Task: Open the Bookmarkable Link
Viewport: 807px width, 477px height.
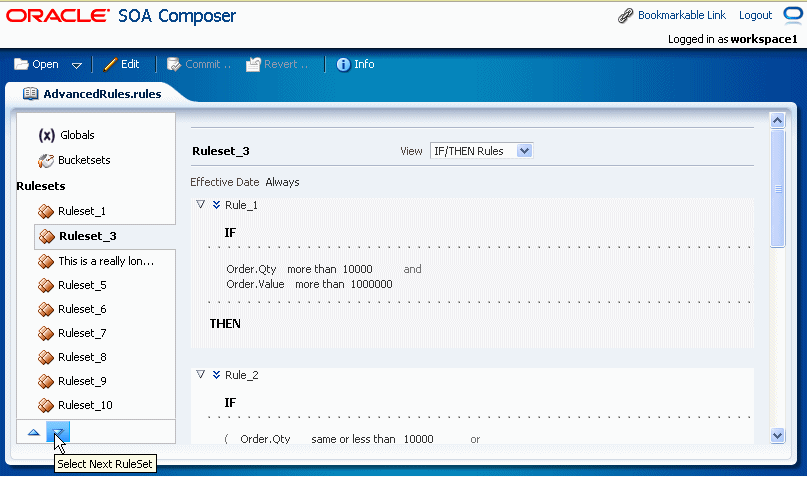Action: click(x=681, y=15)
